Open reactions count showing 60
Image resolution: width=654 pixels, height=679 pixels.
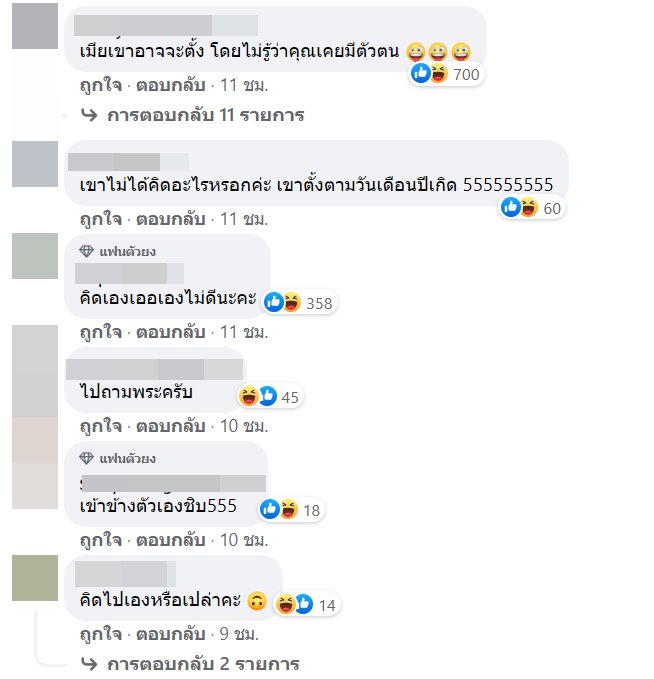(x=532, y=208)
